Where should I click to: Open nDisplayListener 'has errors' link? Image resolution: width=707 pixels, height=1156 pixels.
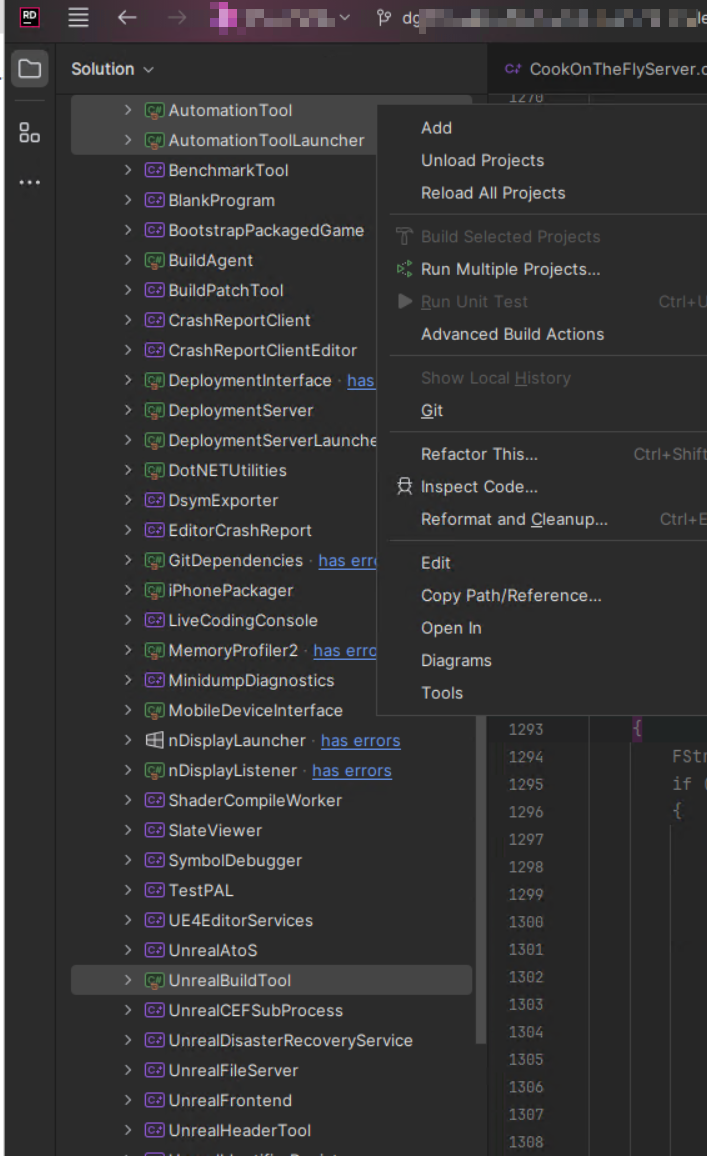click(352, 770)
